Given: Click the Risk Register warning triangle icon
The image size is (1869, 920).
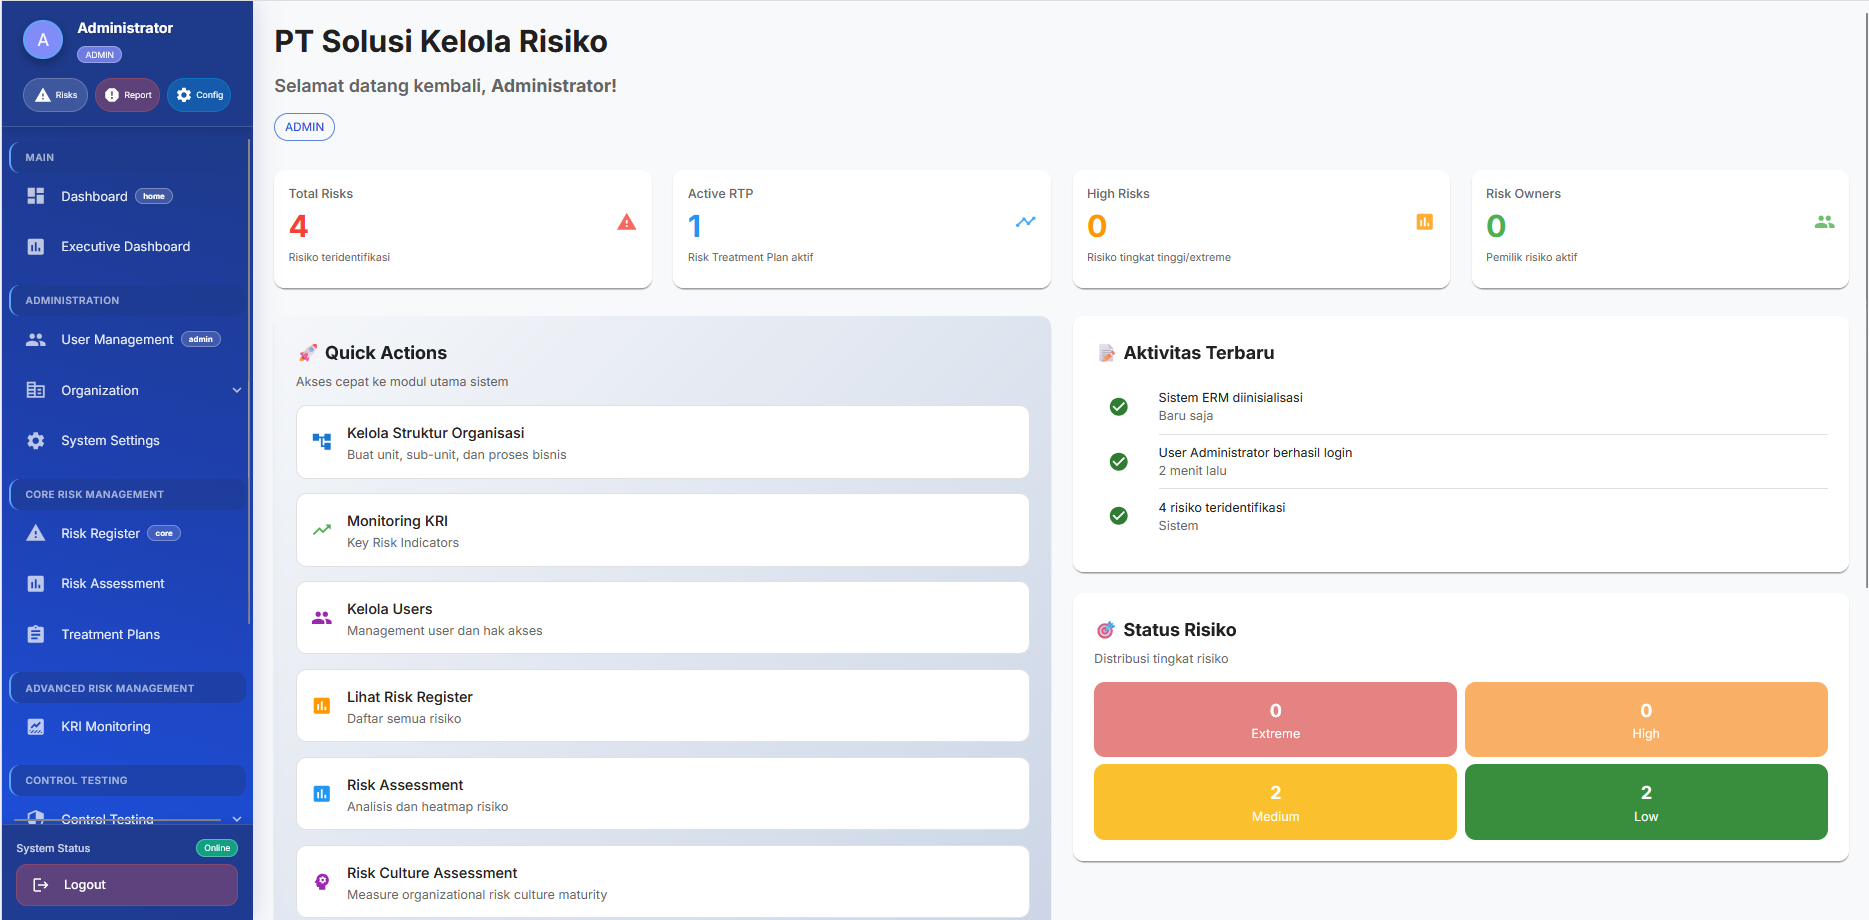Looking at the screenshot, I should tap(36, 534).
